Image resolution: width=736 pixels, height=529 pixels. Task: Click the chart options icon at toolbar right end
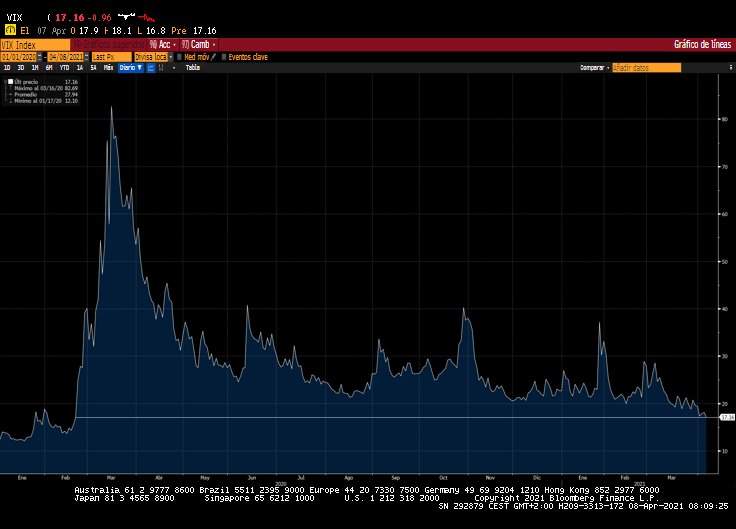[x=731, y=68]
